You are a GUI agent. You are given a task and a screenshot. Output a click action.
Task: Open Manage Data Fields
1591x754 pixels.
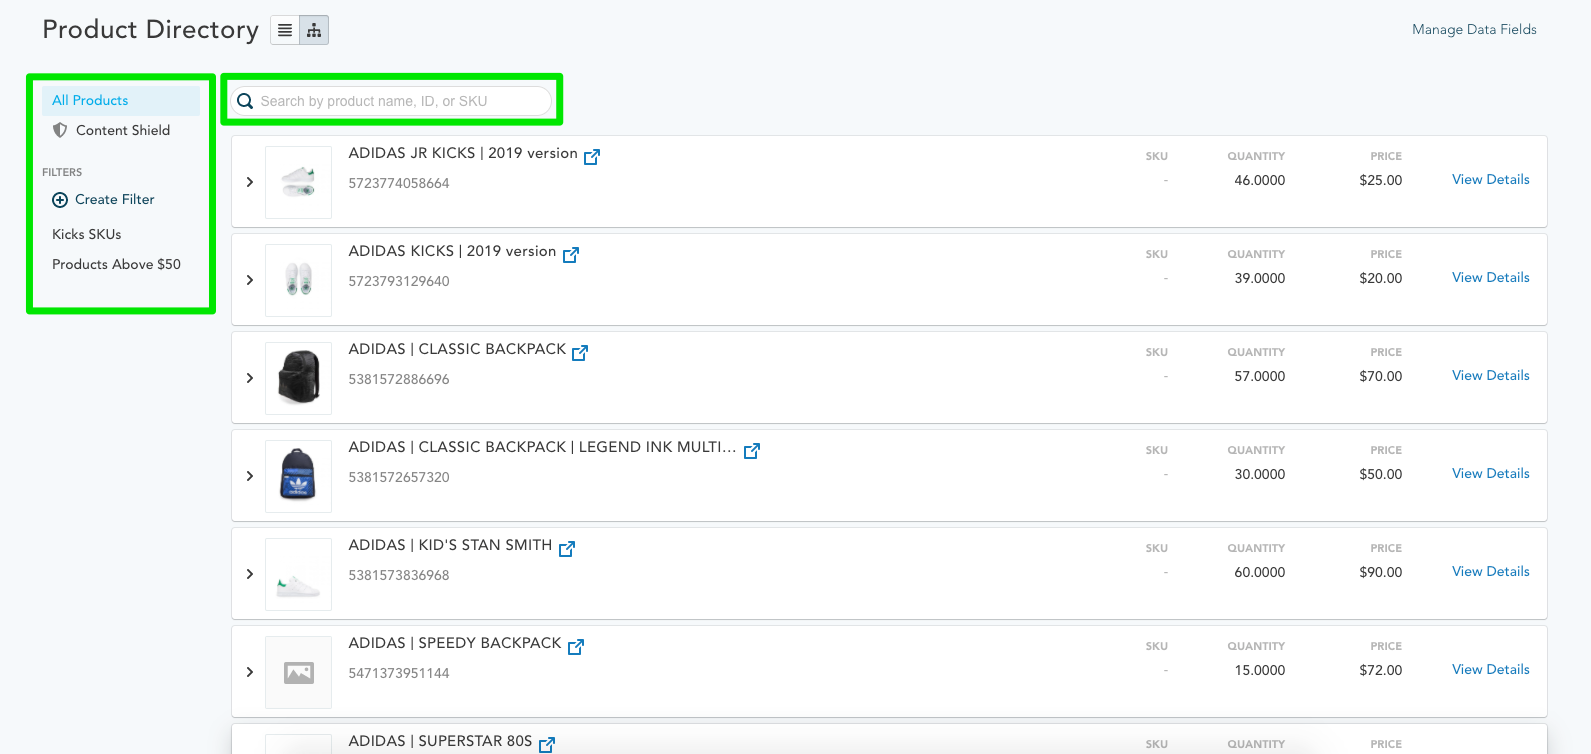click(x=1474, y=30)
